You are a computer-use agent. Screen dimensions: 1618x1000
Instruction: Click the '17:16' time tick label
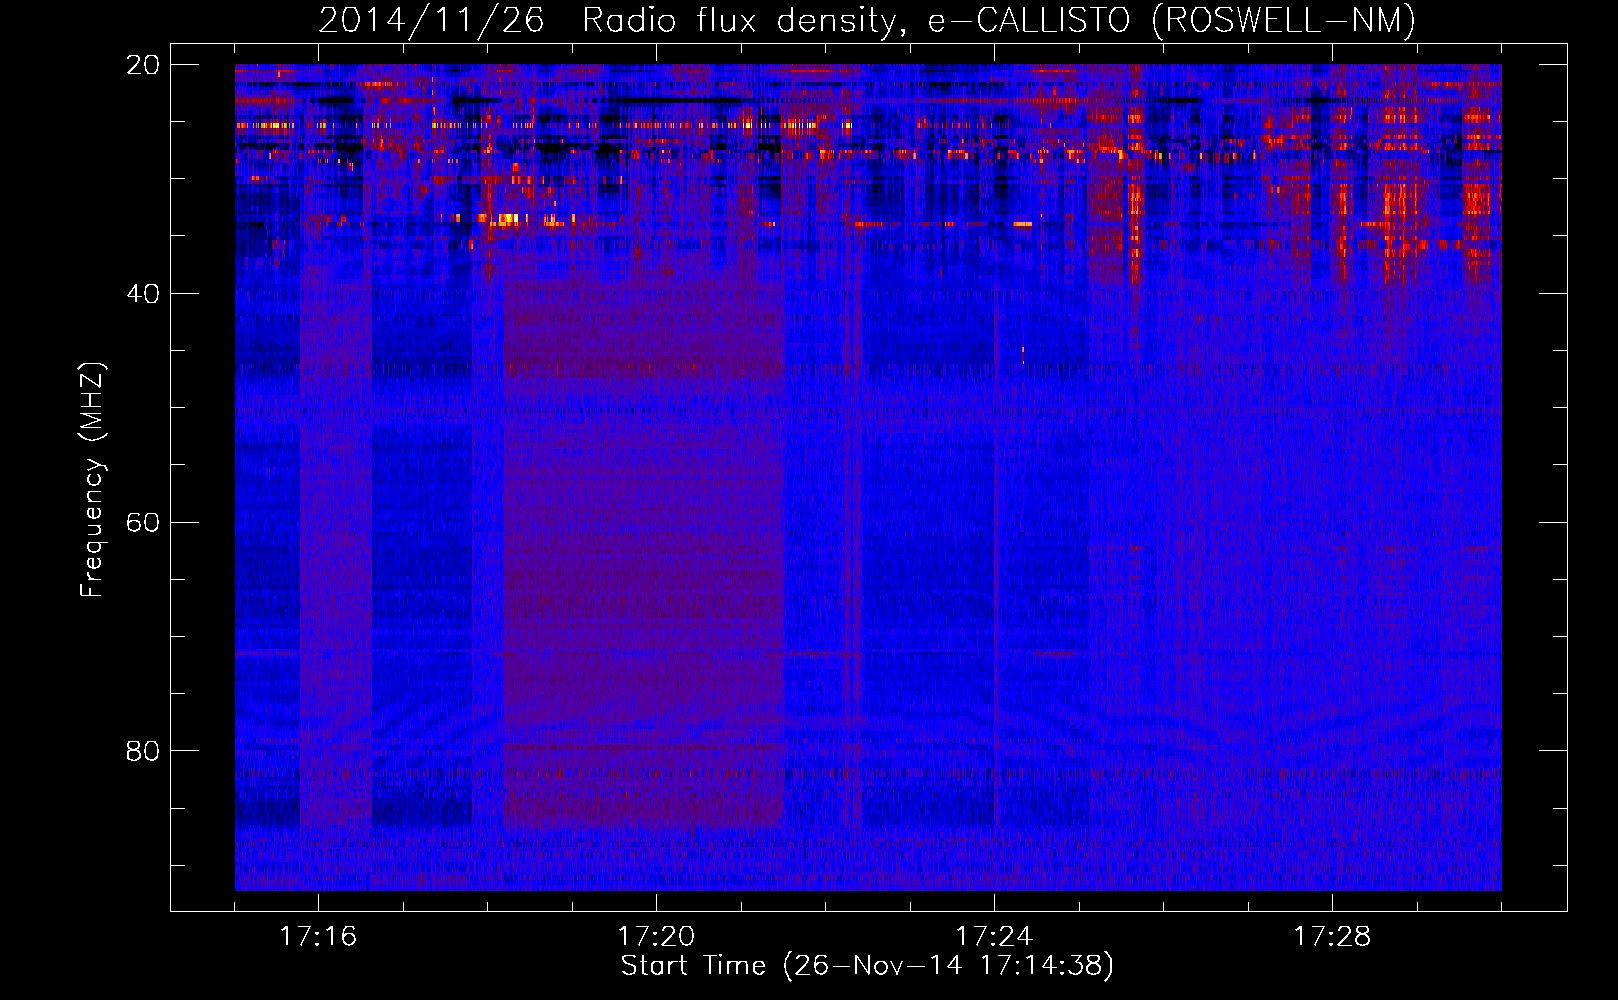[318, 937]
